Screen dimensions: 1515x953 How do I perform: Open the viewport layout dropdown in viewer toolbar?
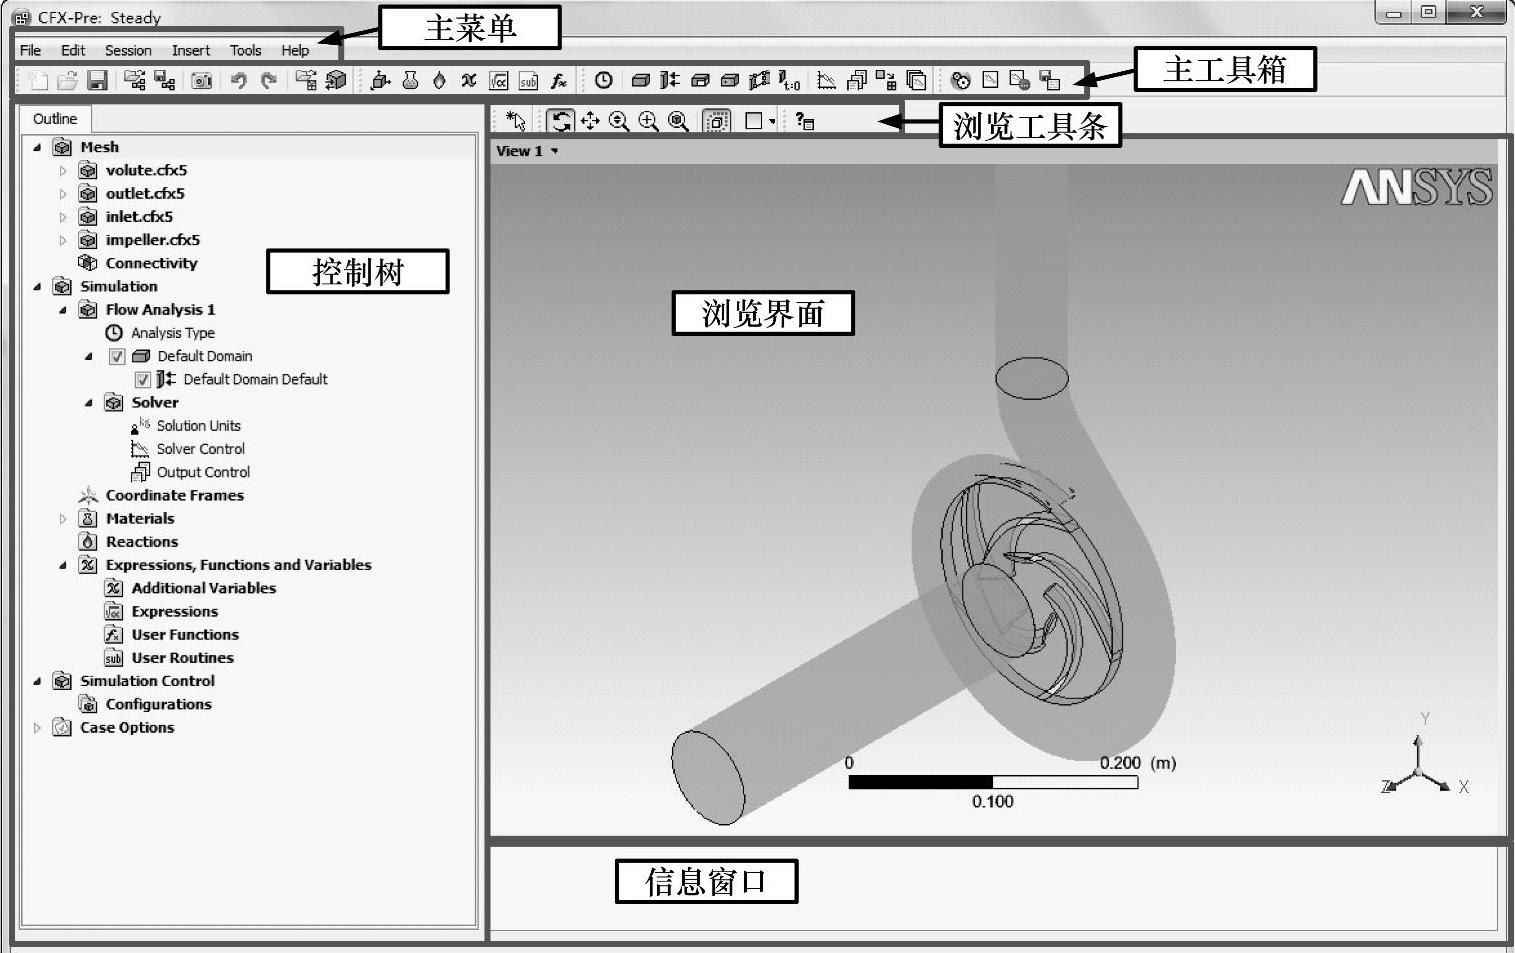click(x=772, y=121)
